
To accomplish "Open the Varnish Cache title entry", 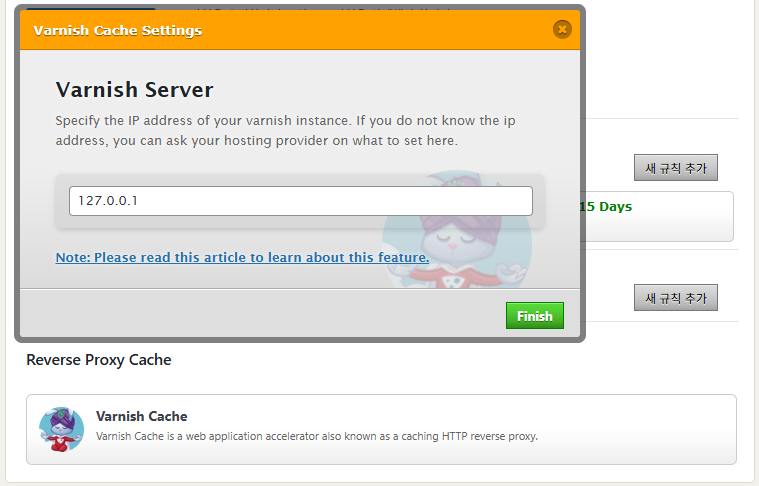I will tap(142, 416).
